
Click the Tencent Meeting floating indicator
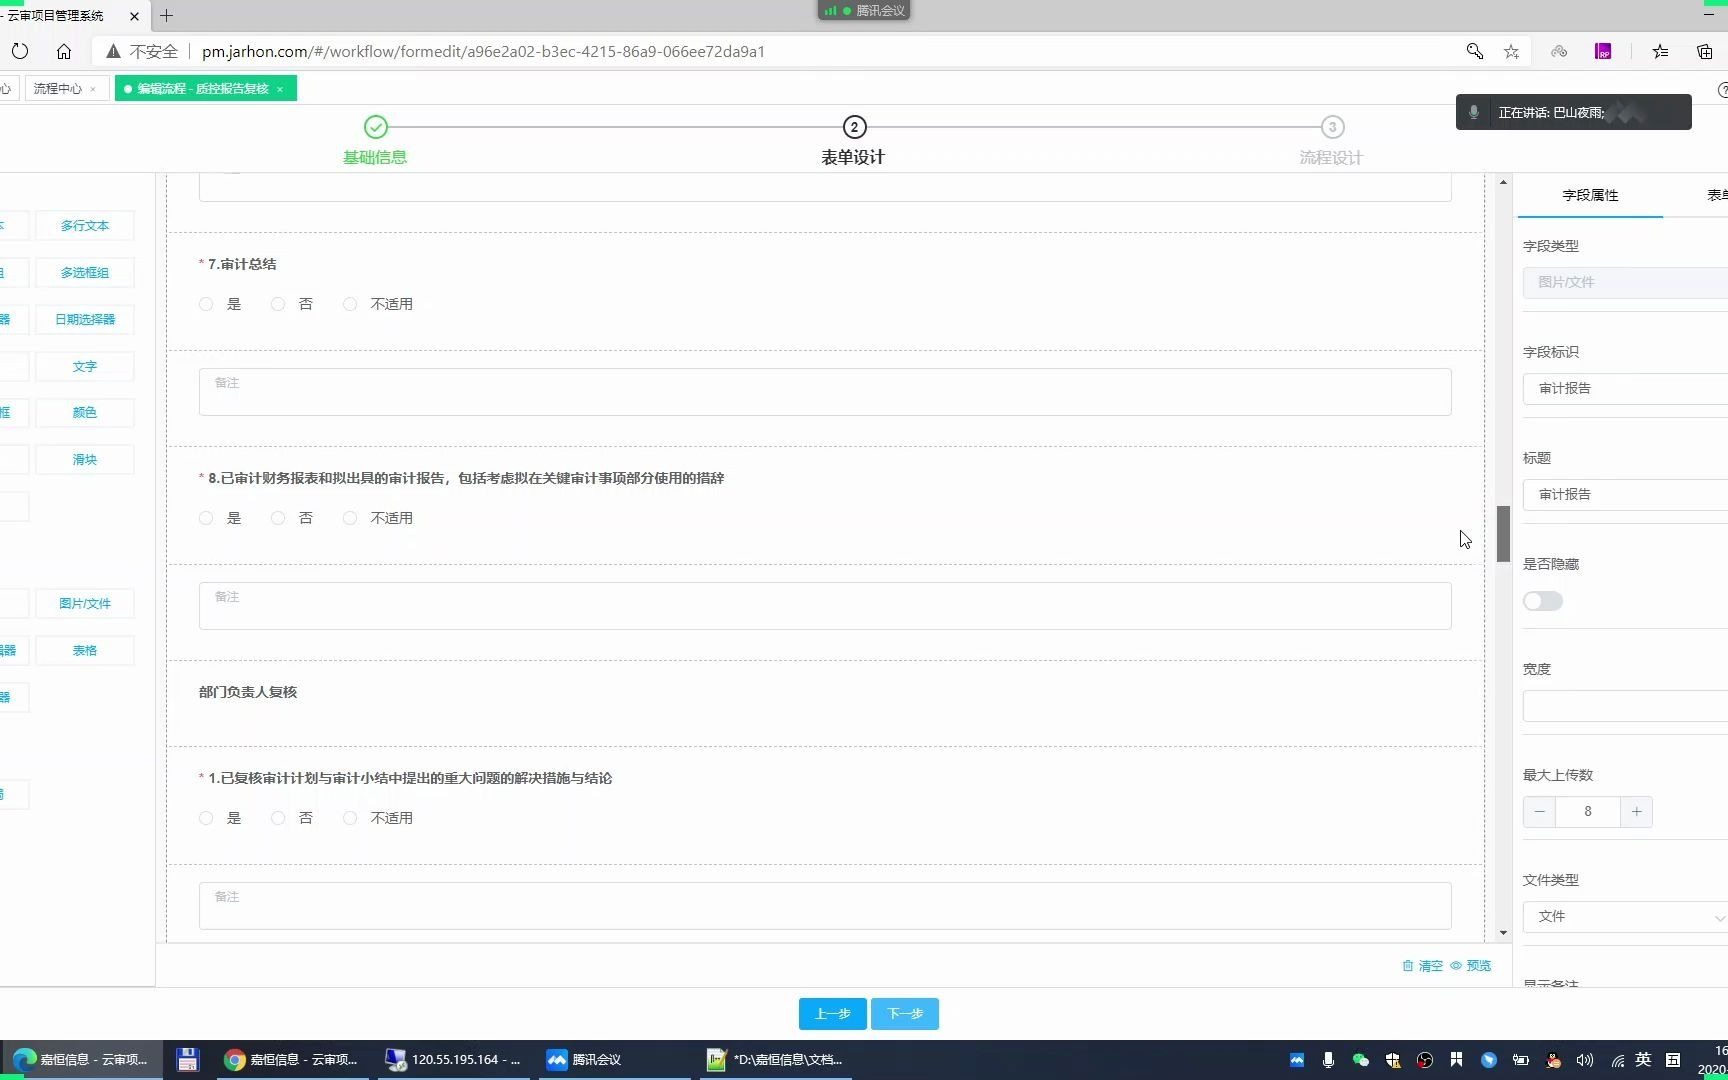pos(864,10)
